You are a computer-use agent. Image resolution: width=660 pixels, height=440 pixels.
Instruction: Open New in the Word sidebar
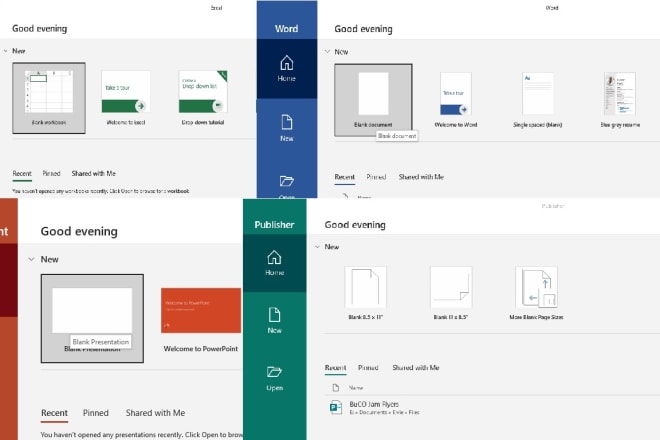pyautogui.click(x=287, y=128)
